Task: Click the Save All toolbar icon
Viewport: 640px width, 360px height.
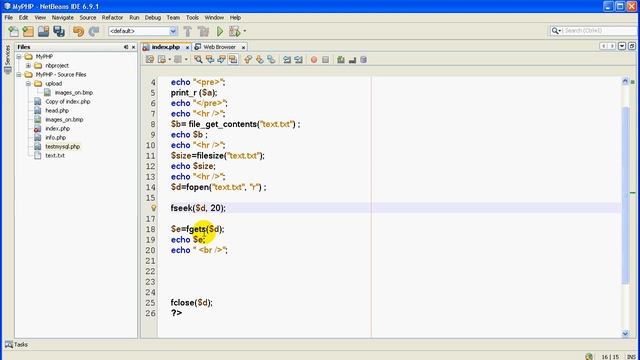Action: pos(59,31)
